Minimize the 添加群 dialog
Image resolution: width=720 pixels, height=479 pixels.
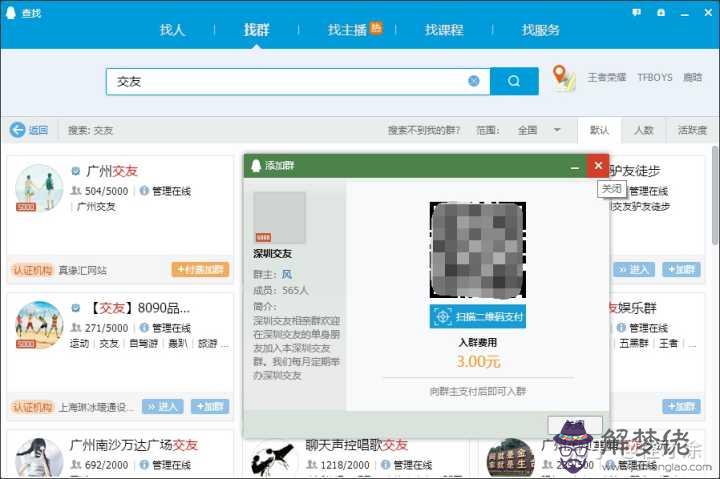coord(575,167)
